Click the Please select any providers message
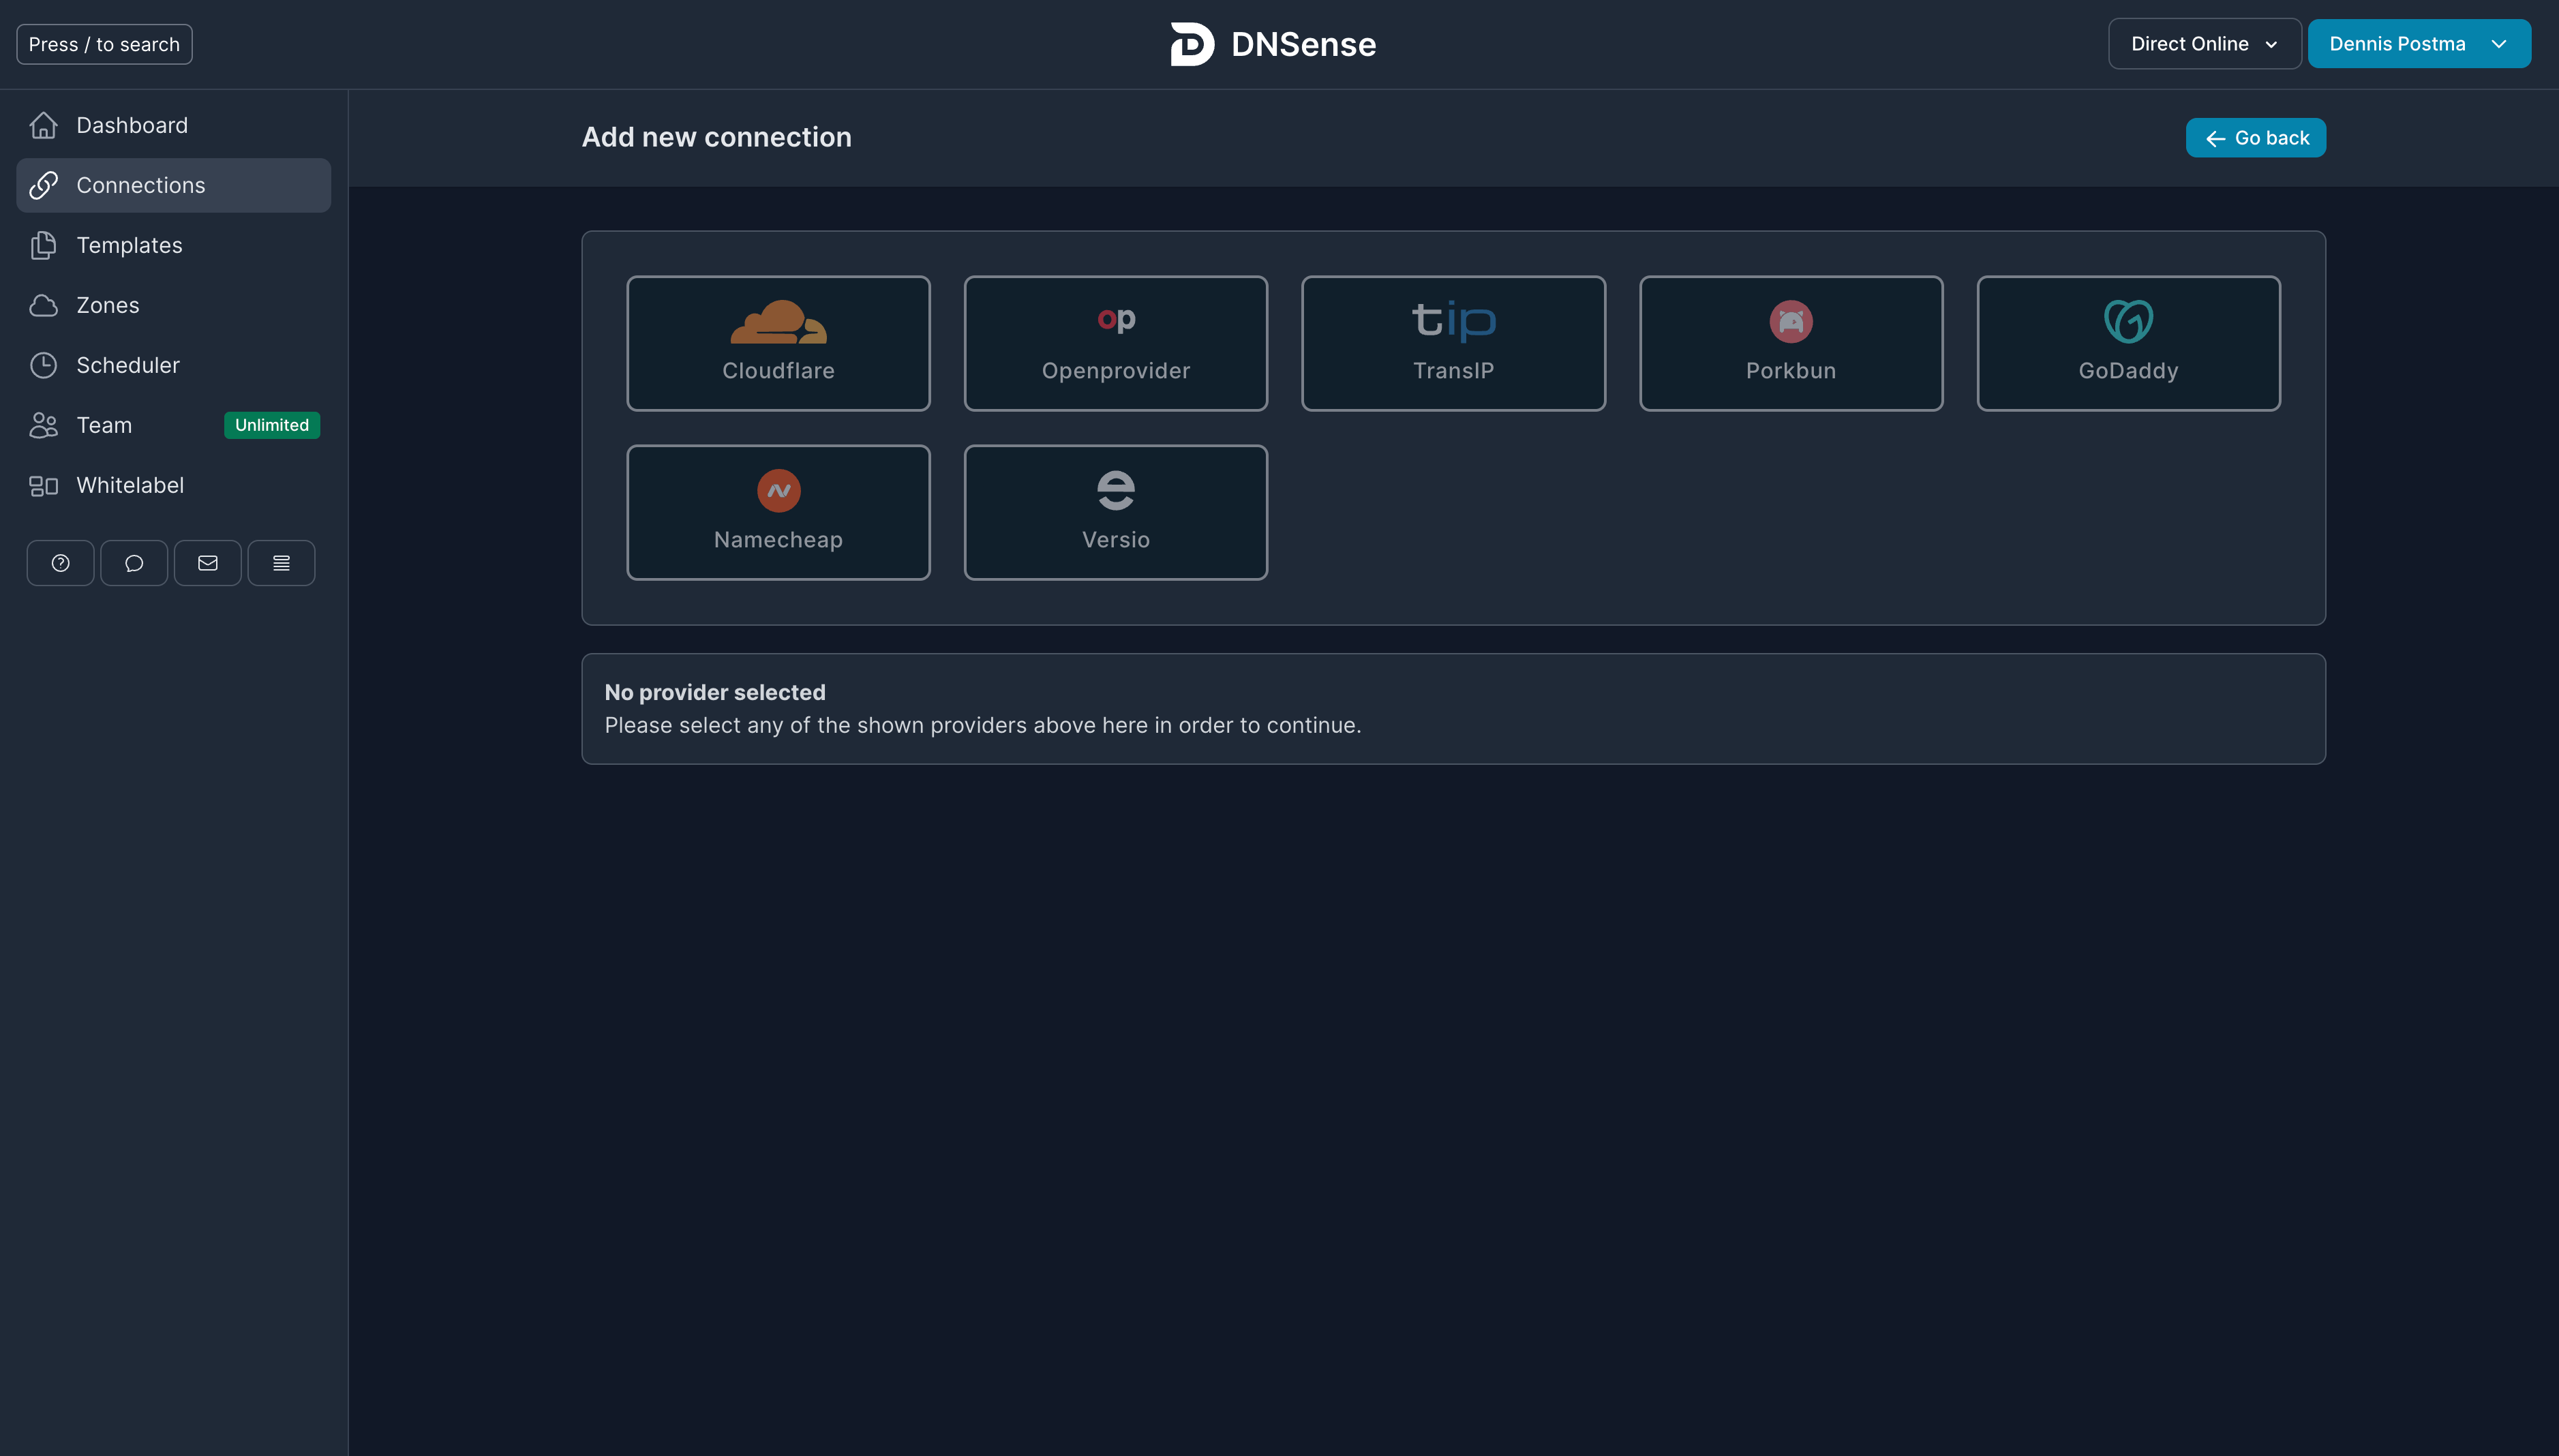This screenshot has height=1456, width=2559. click(x=983, y=725)
